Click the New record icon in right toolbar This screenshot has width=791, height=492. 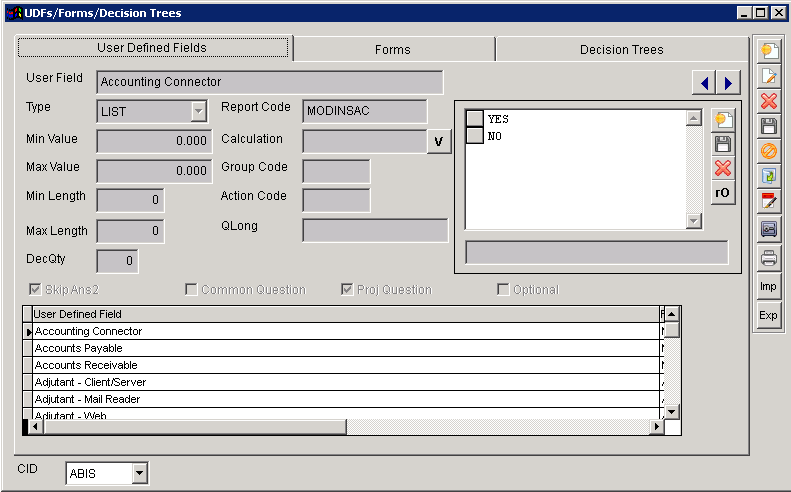click(x=768, y=50)
